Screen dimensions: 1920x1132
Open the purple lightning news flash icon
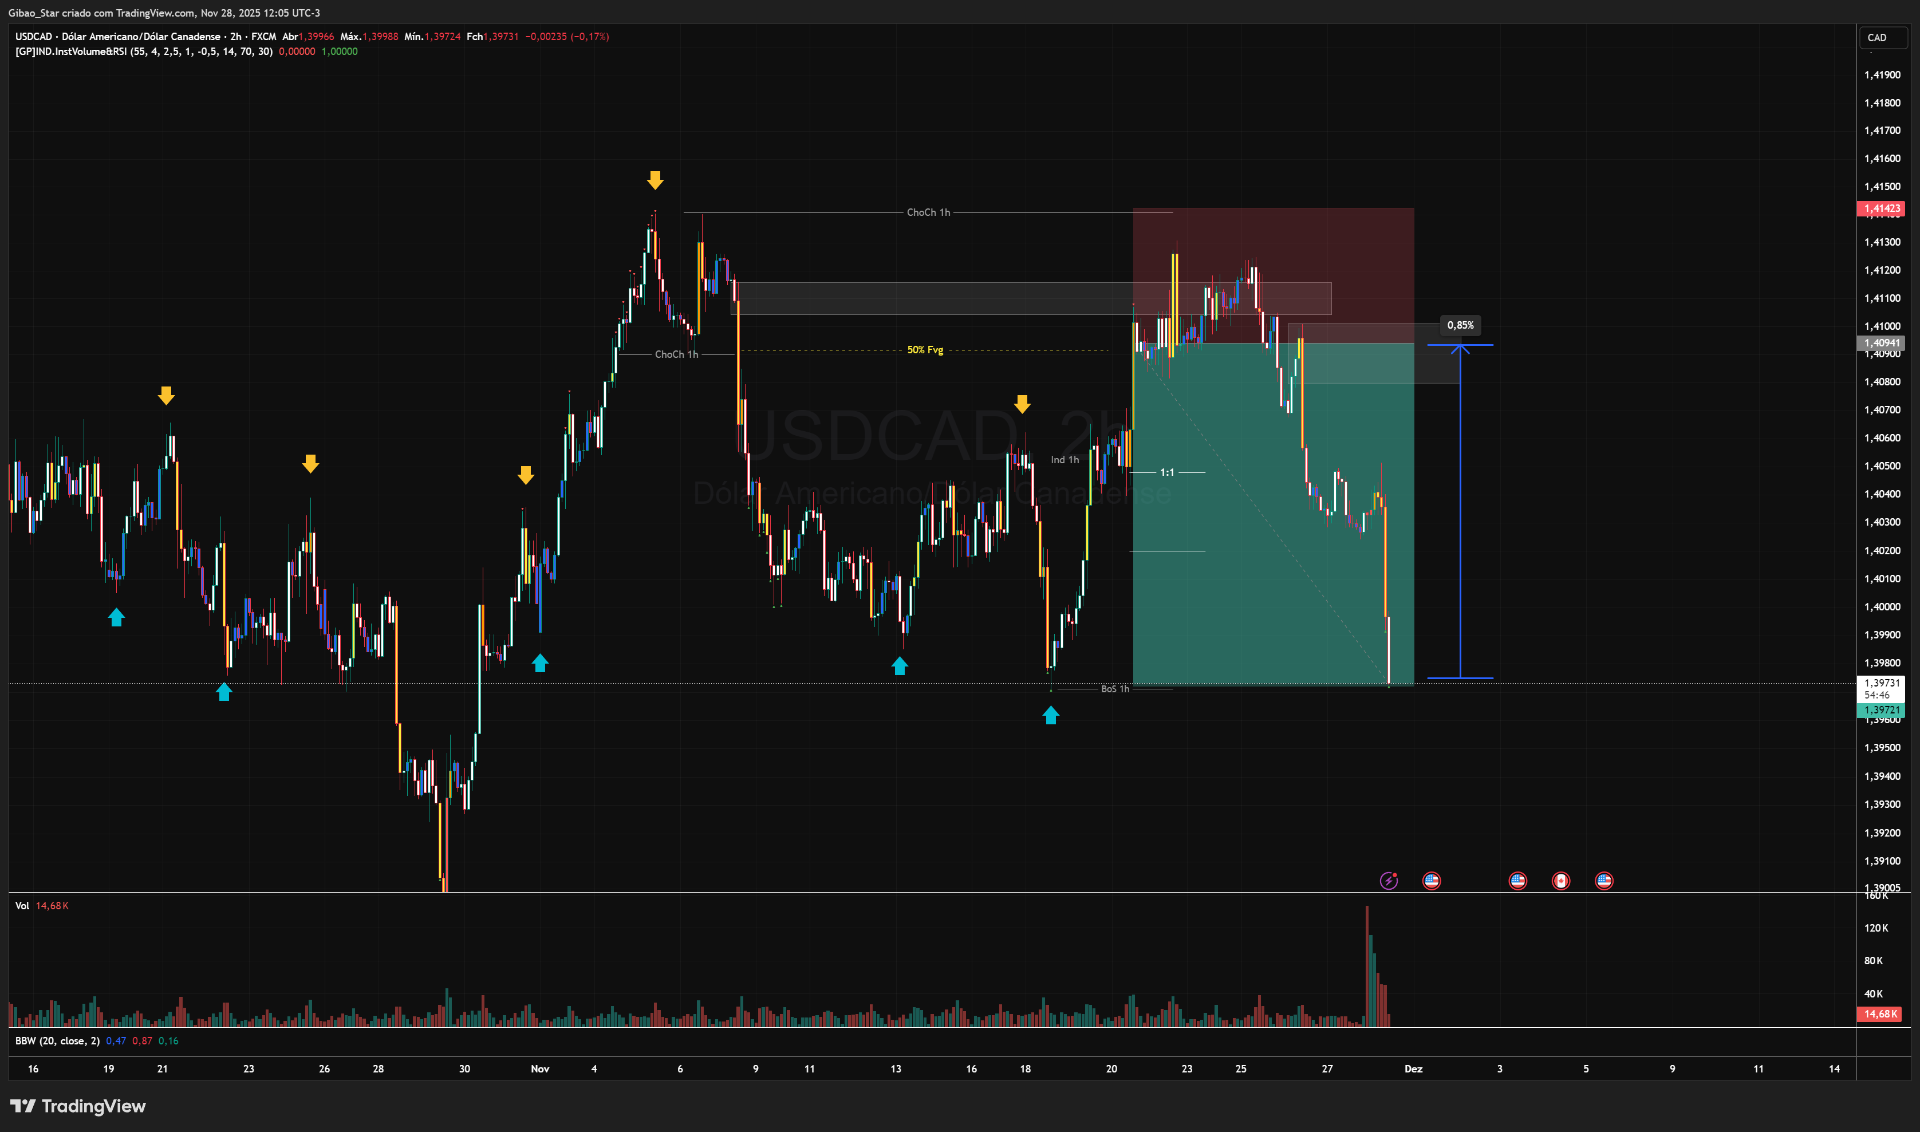[1388, 881]
